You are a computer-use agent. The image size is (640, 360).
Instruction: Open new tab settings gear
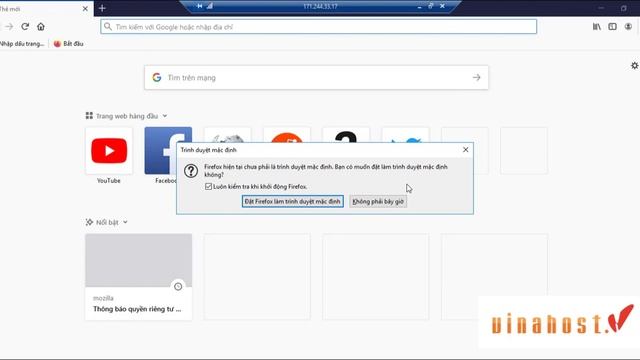coord(635,65)
